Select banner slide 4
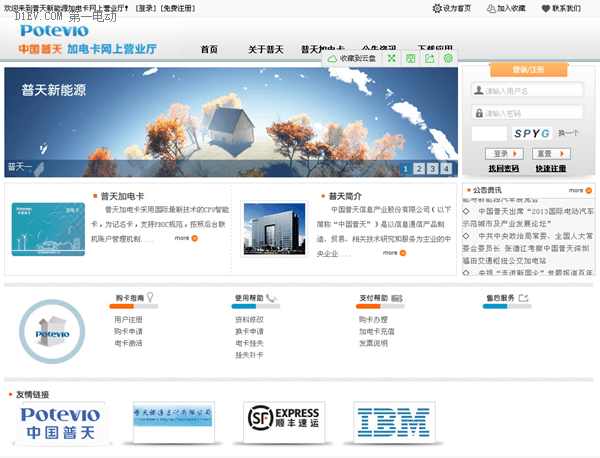The height and width of the screenshot is (458, 600). coord(446,169)
